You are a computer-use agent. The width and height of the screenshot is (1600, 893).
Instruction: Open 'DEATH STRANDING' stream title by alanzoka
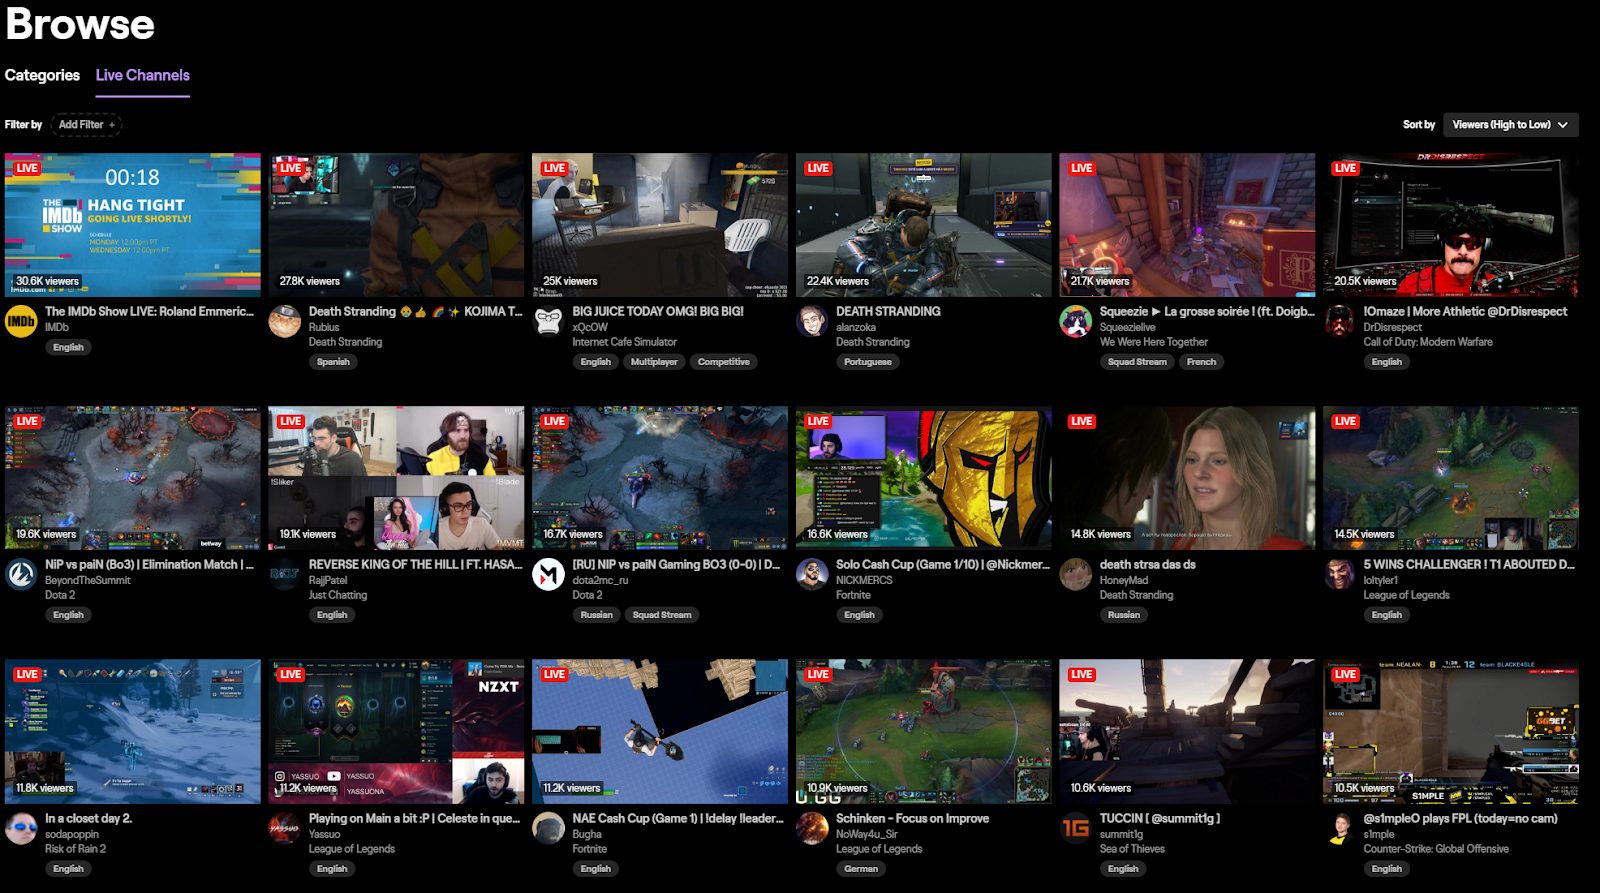(888, 311)
